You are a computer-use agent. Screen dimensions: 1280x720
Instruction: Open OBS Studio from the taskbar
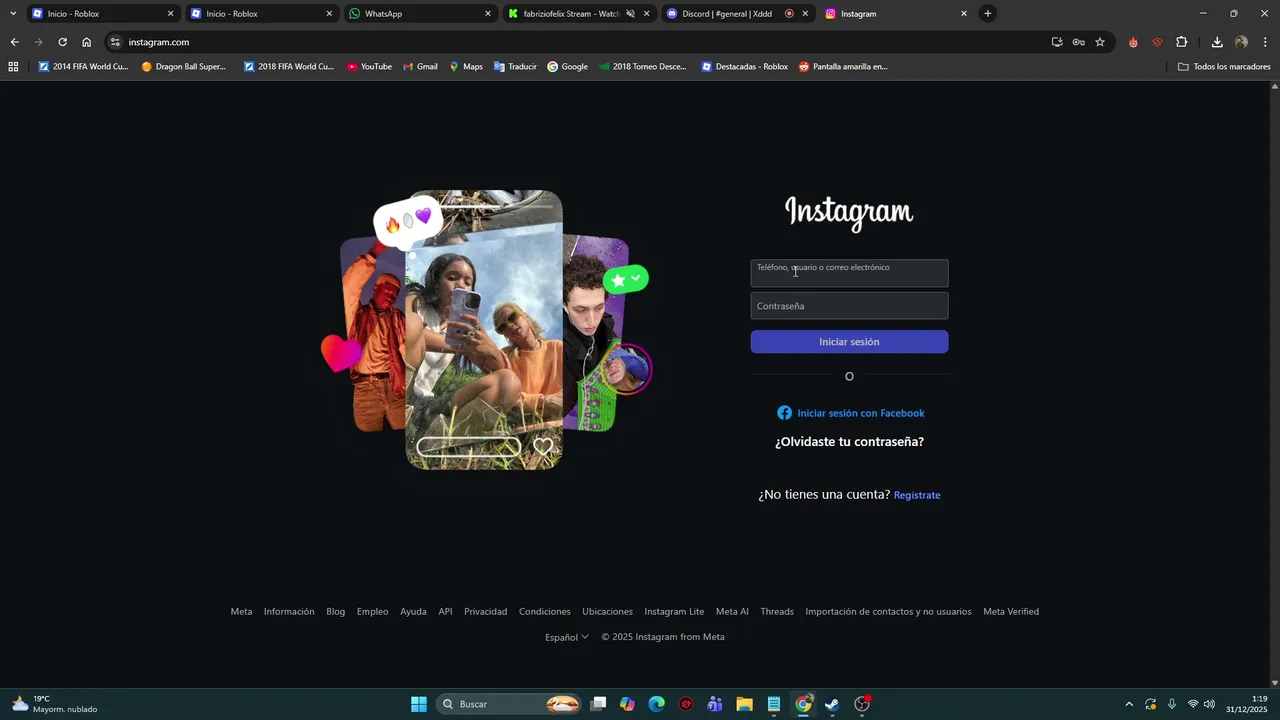coord(862,704)
